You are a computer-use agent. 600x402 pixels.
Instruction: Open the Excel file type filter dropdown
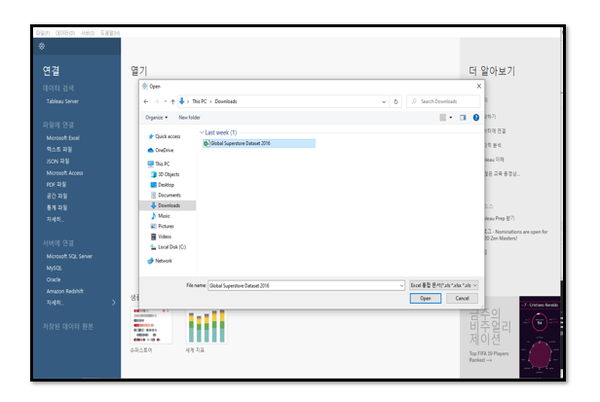[x=443, y=285]
